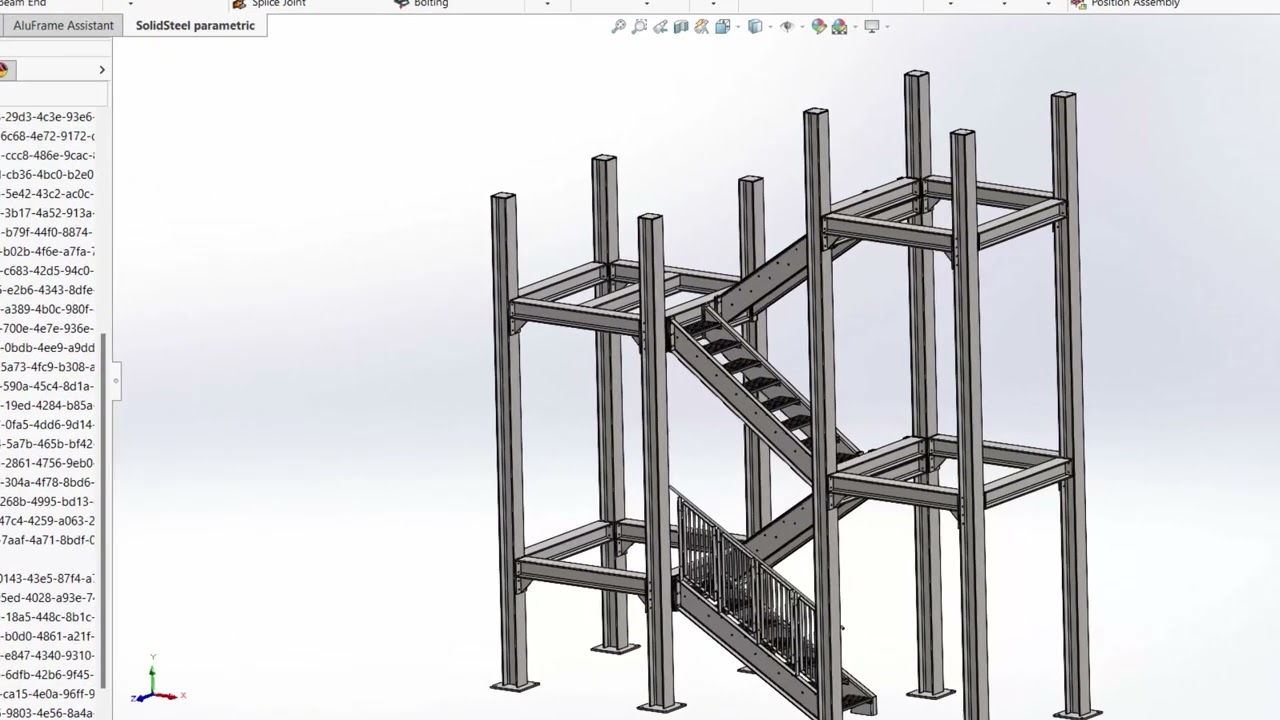The image size is (1280, 720).
Task: Open the Edit Appearance color ball icon
Action: click(x=819, y=27)
